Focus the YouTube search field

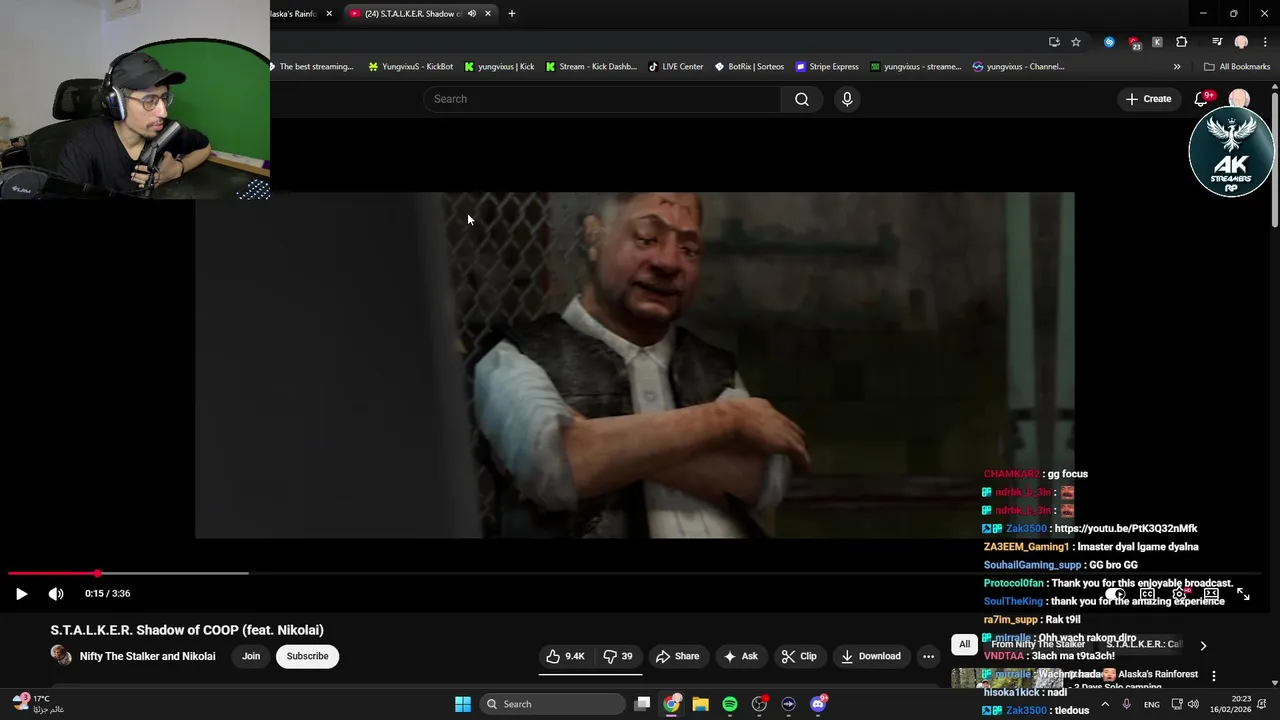point(603,99)
